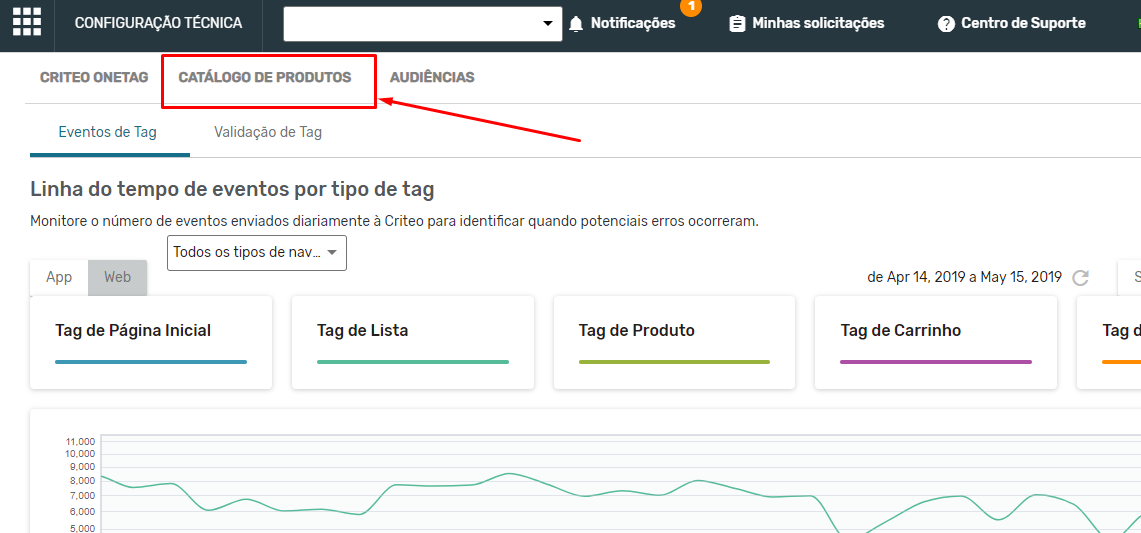Click blue line under Tag de Página Inicial

click(151, 362)
